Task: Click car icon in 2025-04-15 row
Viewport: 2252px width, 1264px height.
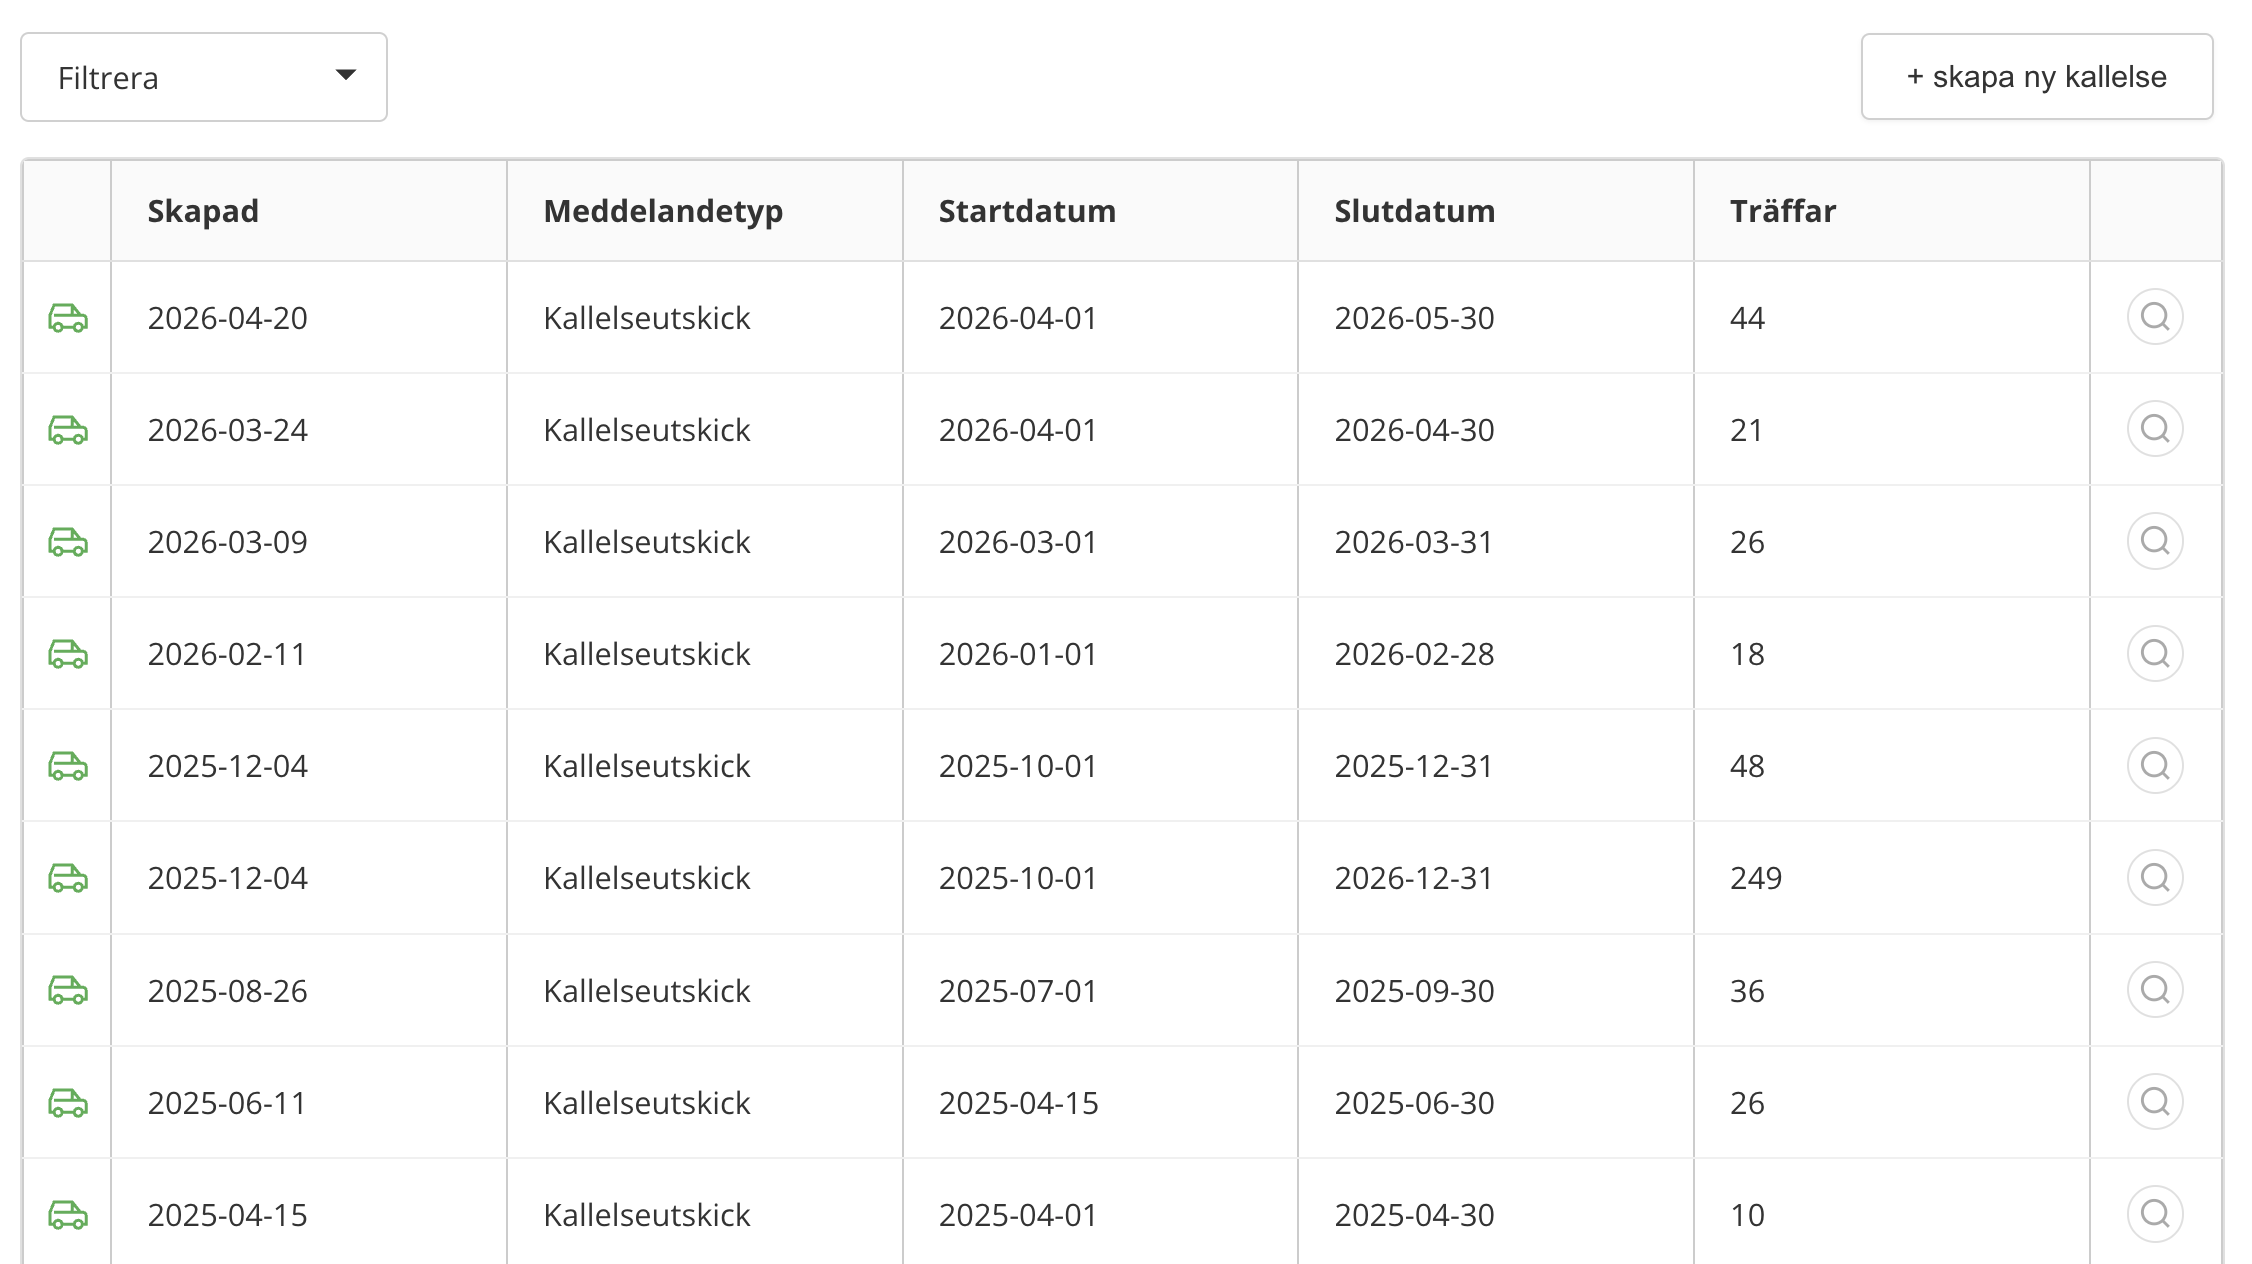Action: (68, 1215)
